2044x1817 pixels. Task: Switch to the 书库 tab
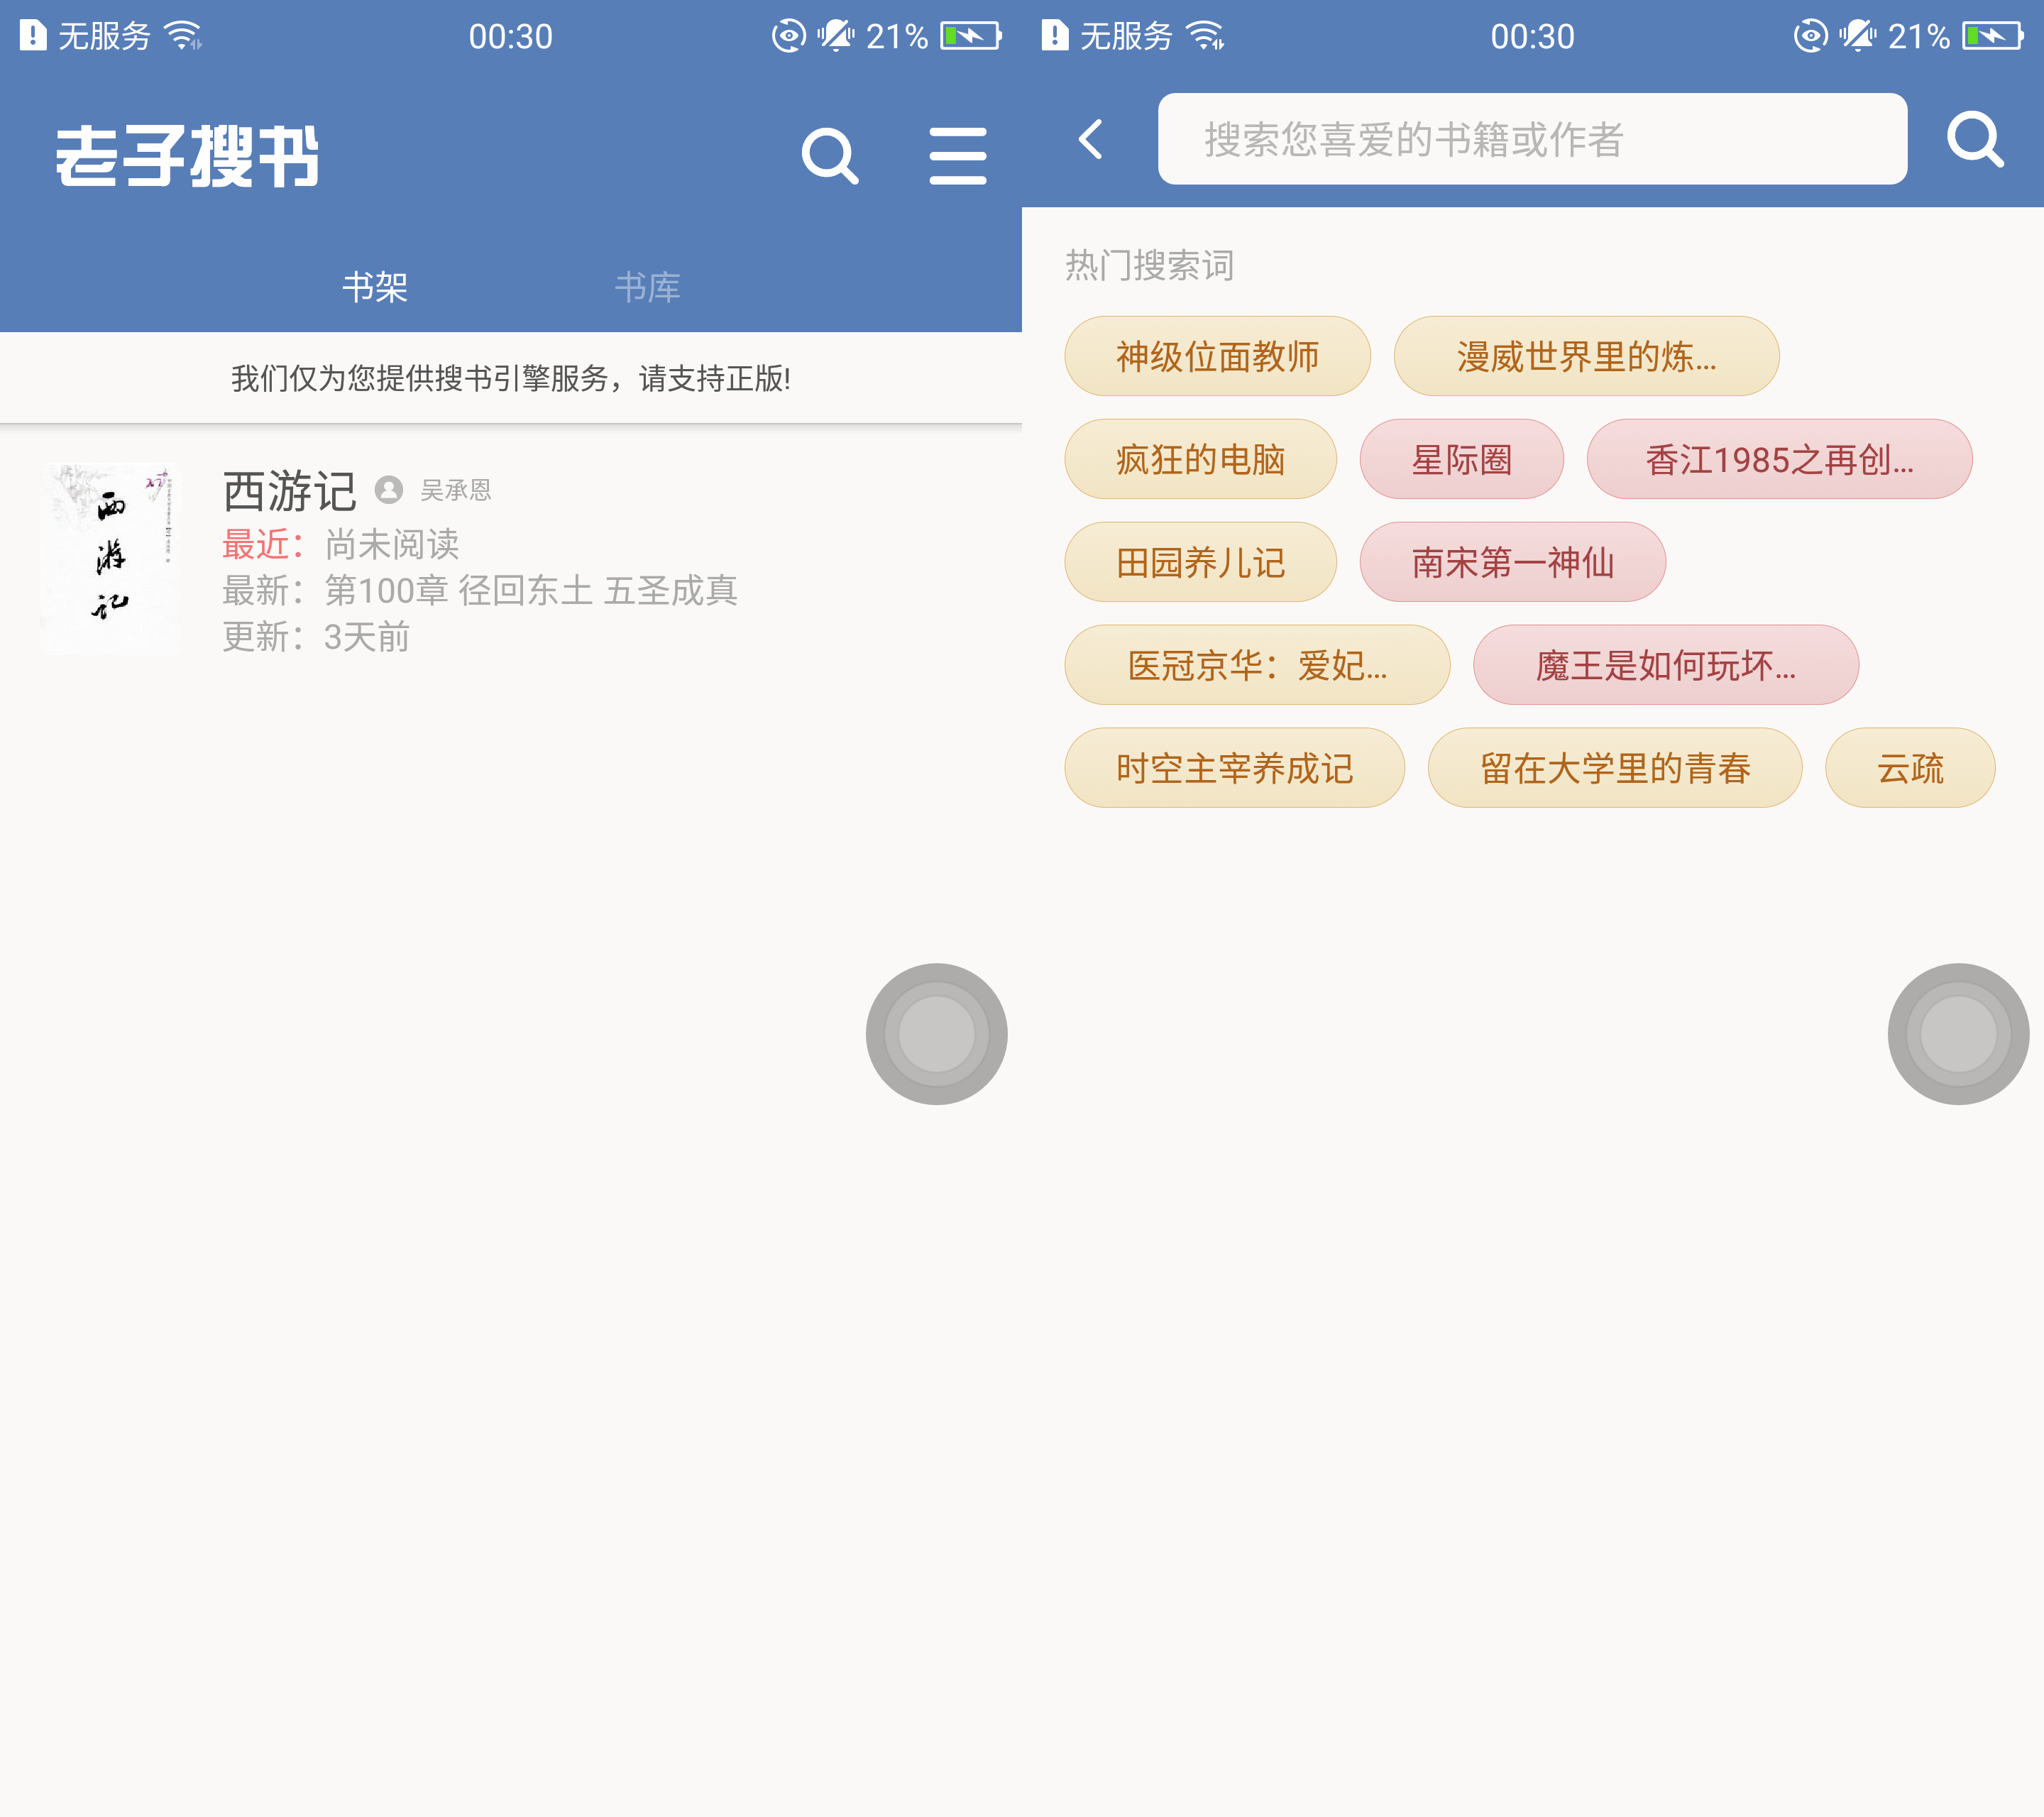(647, 287)
